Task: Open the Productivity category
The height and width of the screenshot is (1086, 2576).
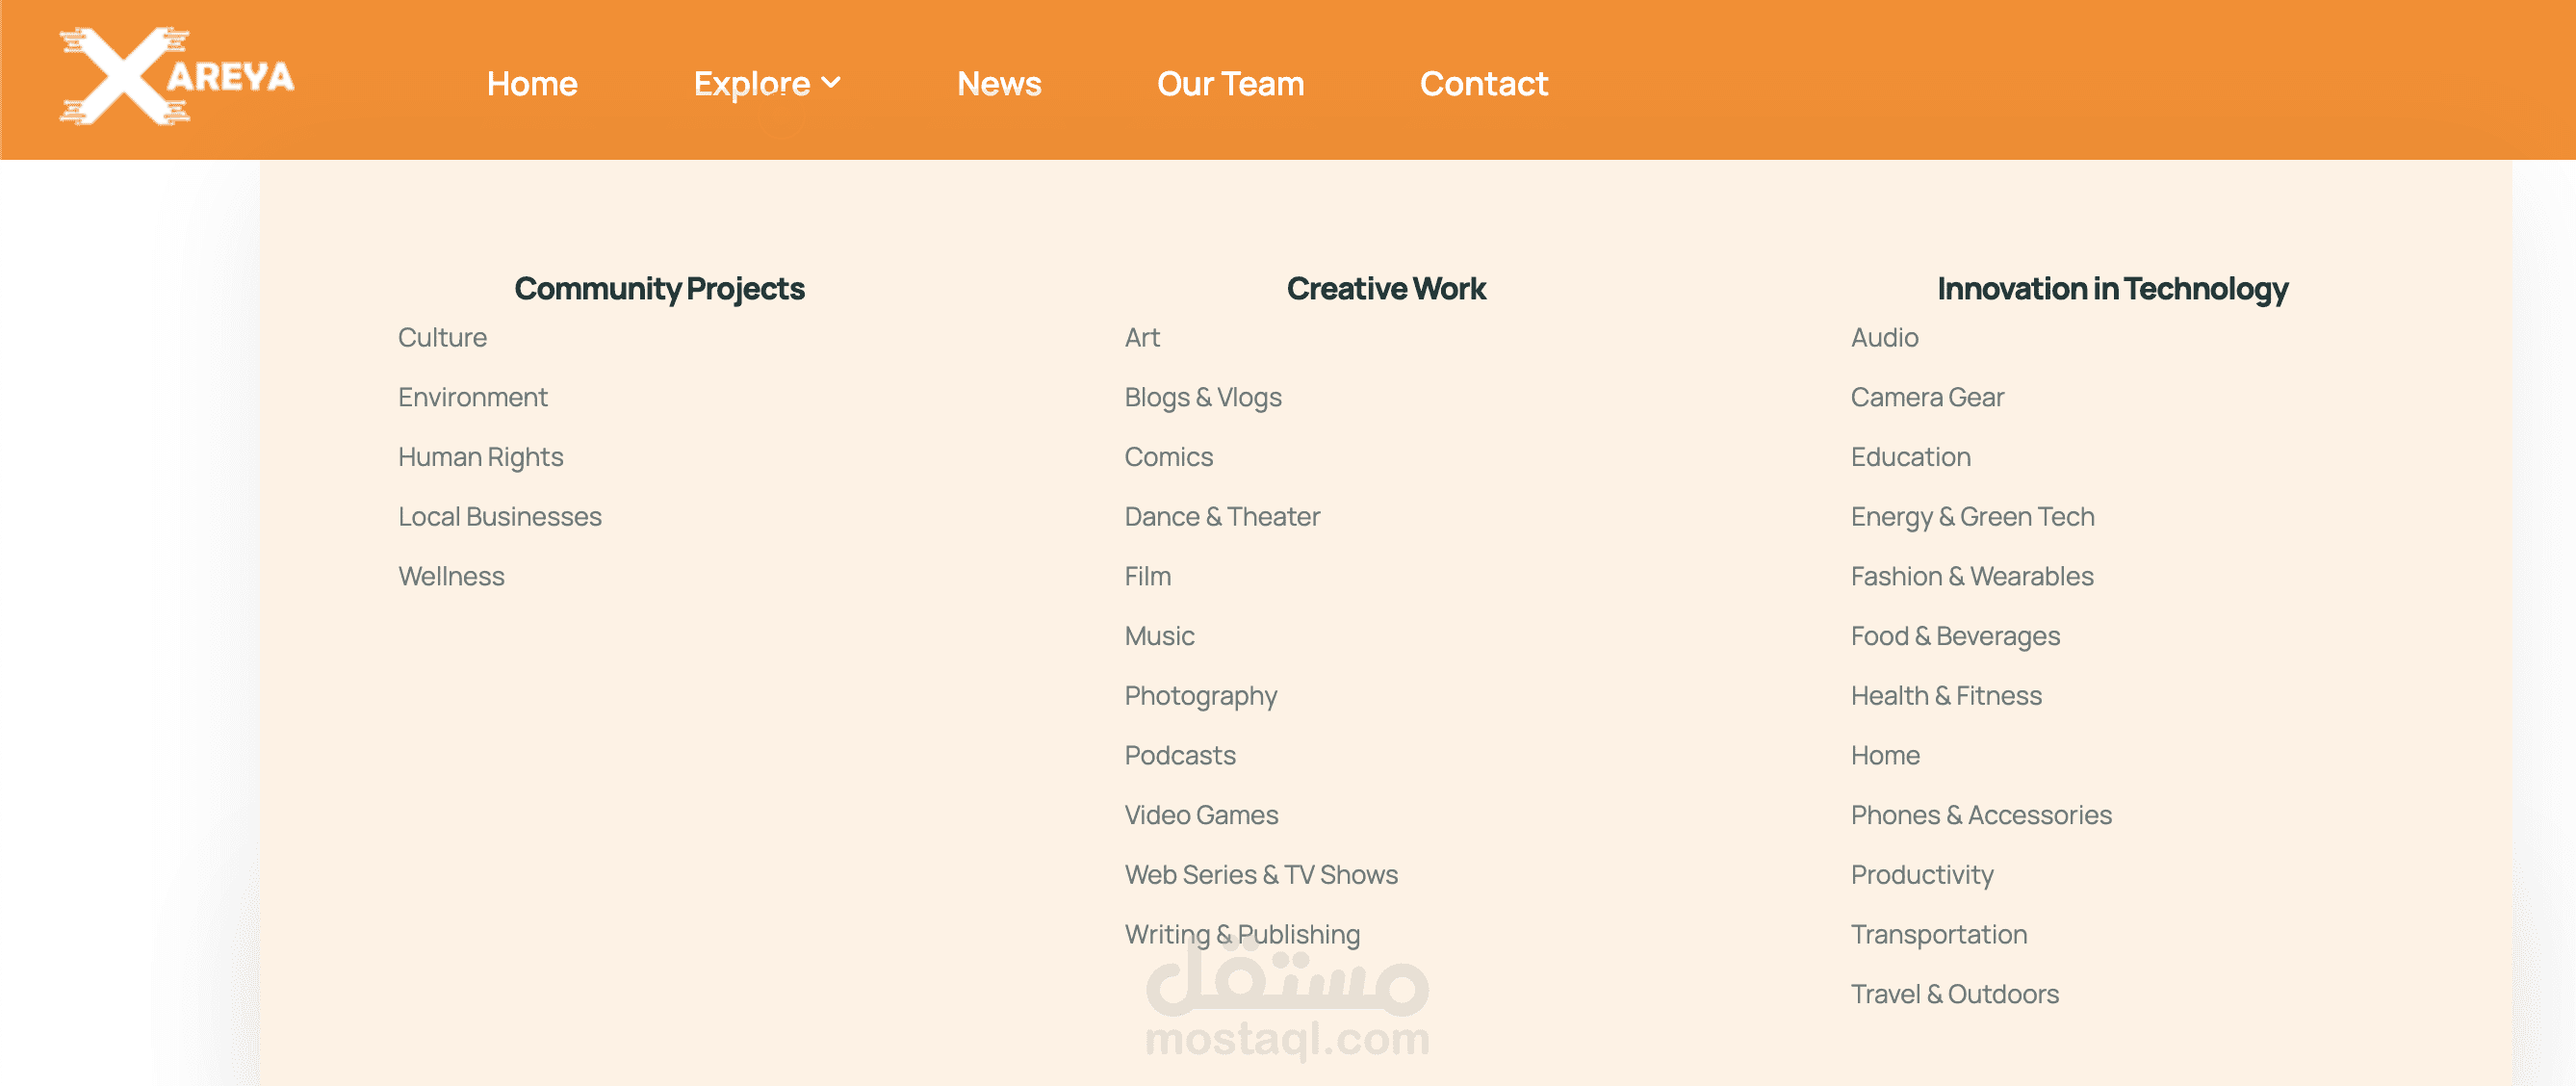Action: coord(1922,875)
